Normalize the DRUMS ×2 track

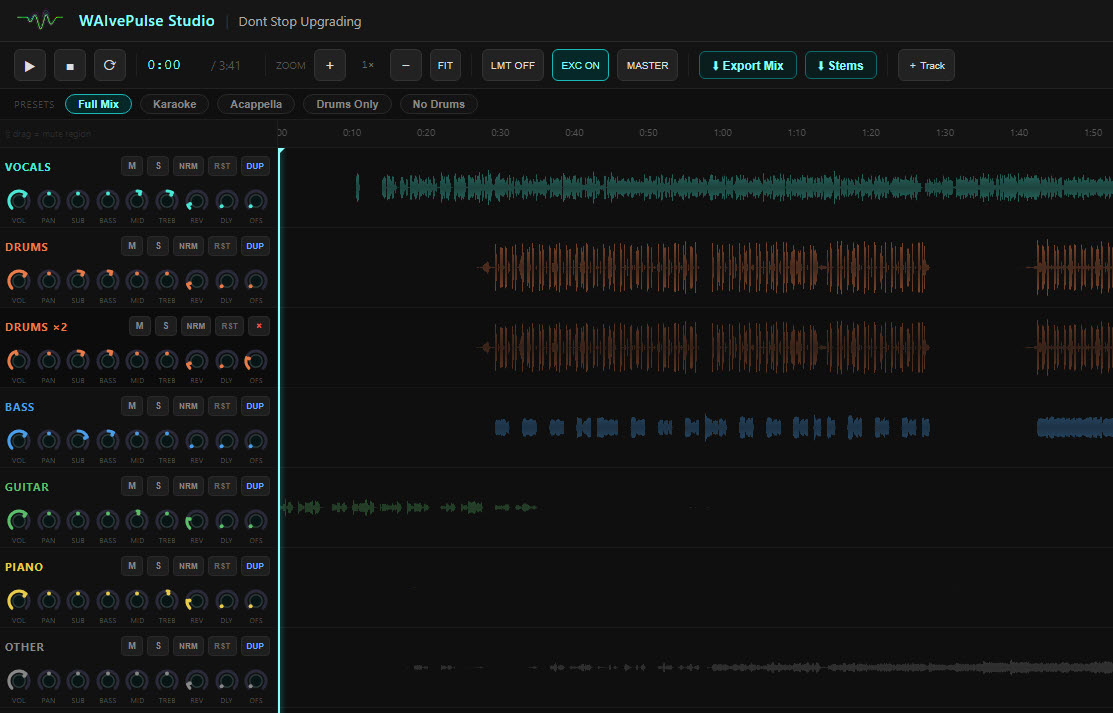[196, 327]
